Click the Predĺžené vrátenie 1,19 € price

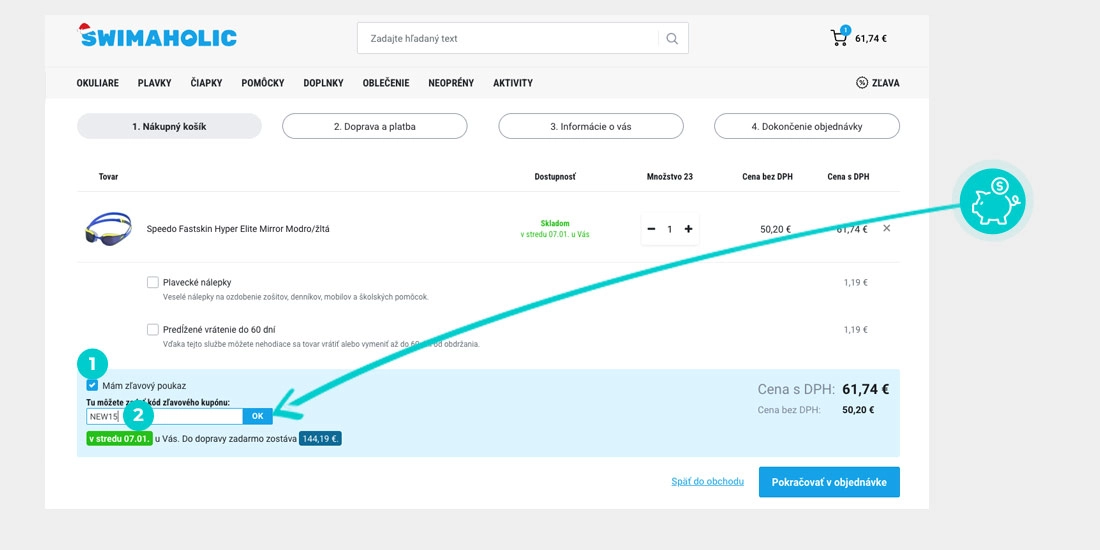tap(855, 330)
